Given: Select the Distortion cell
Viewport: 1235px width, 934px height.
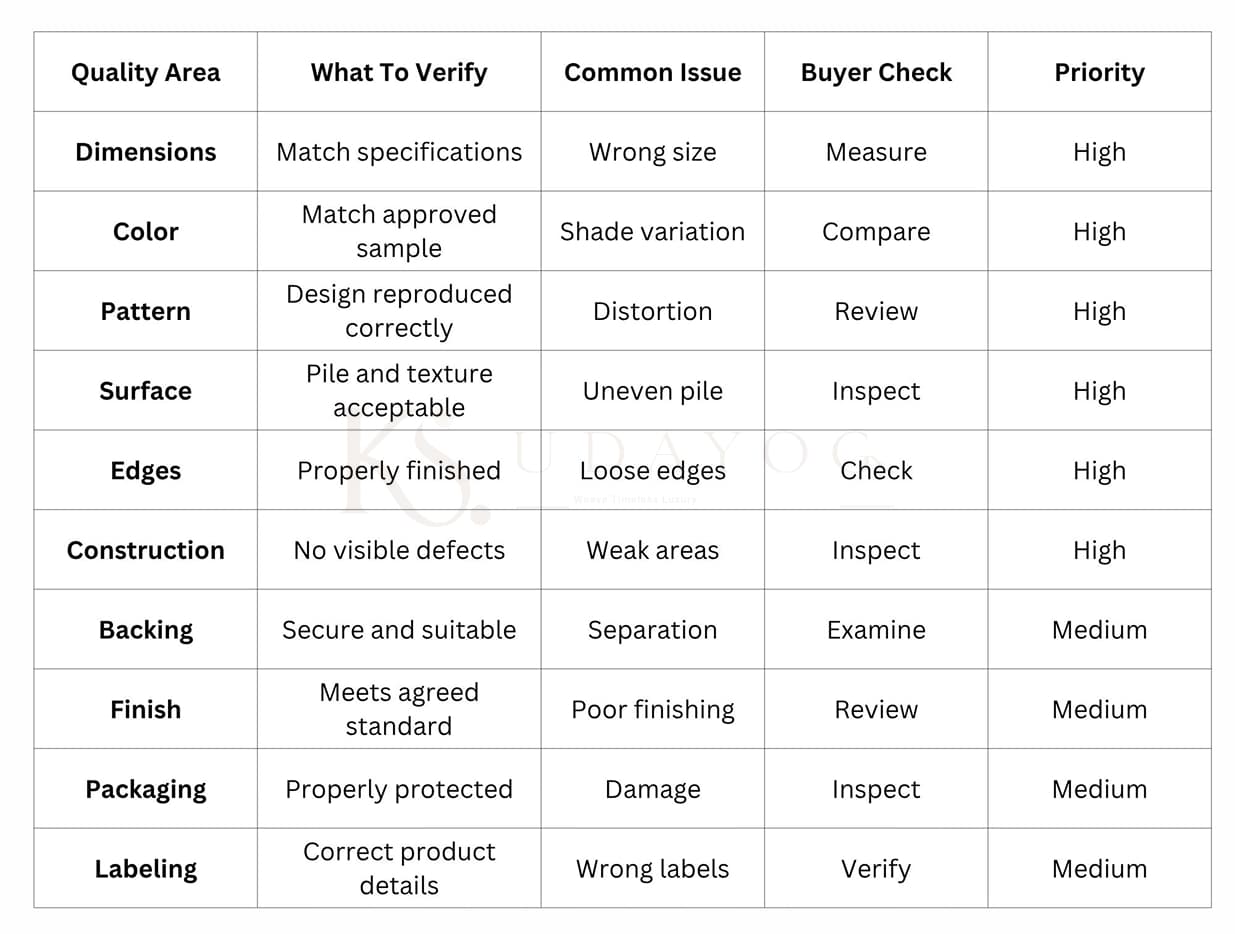Looking at the screenshot, I should [653, 311].
